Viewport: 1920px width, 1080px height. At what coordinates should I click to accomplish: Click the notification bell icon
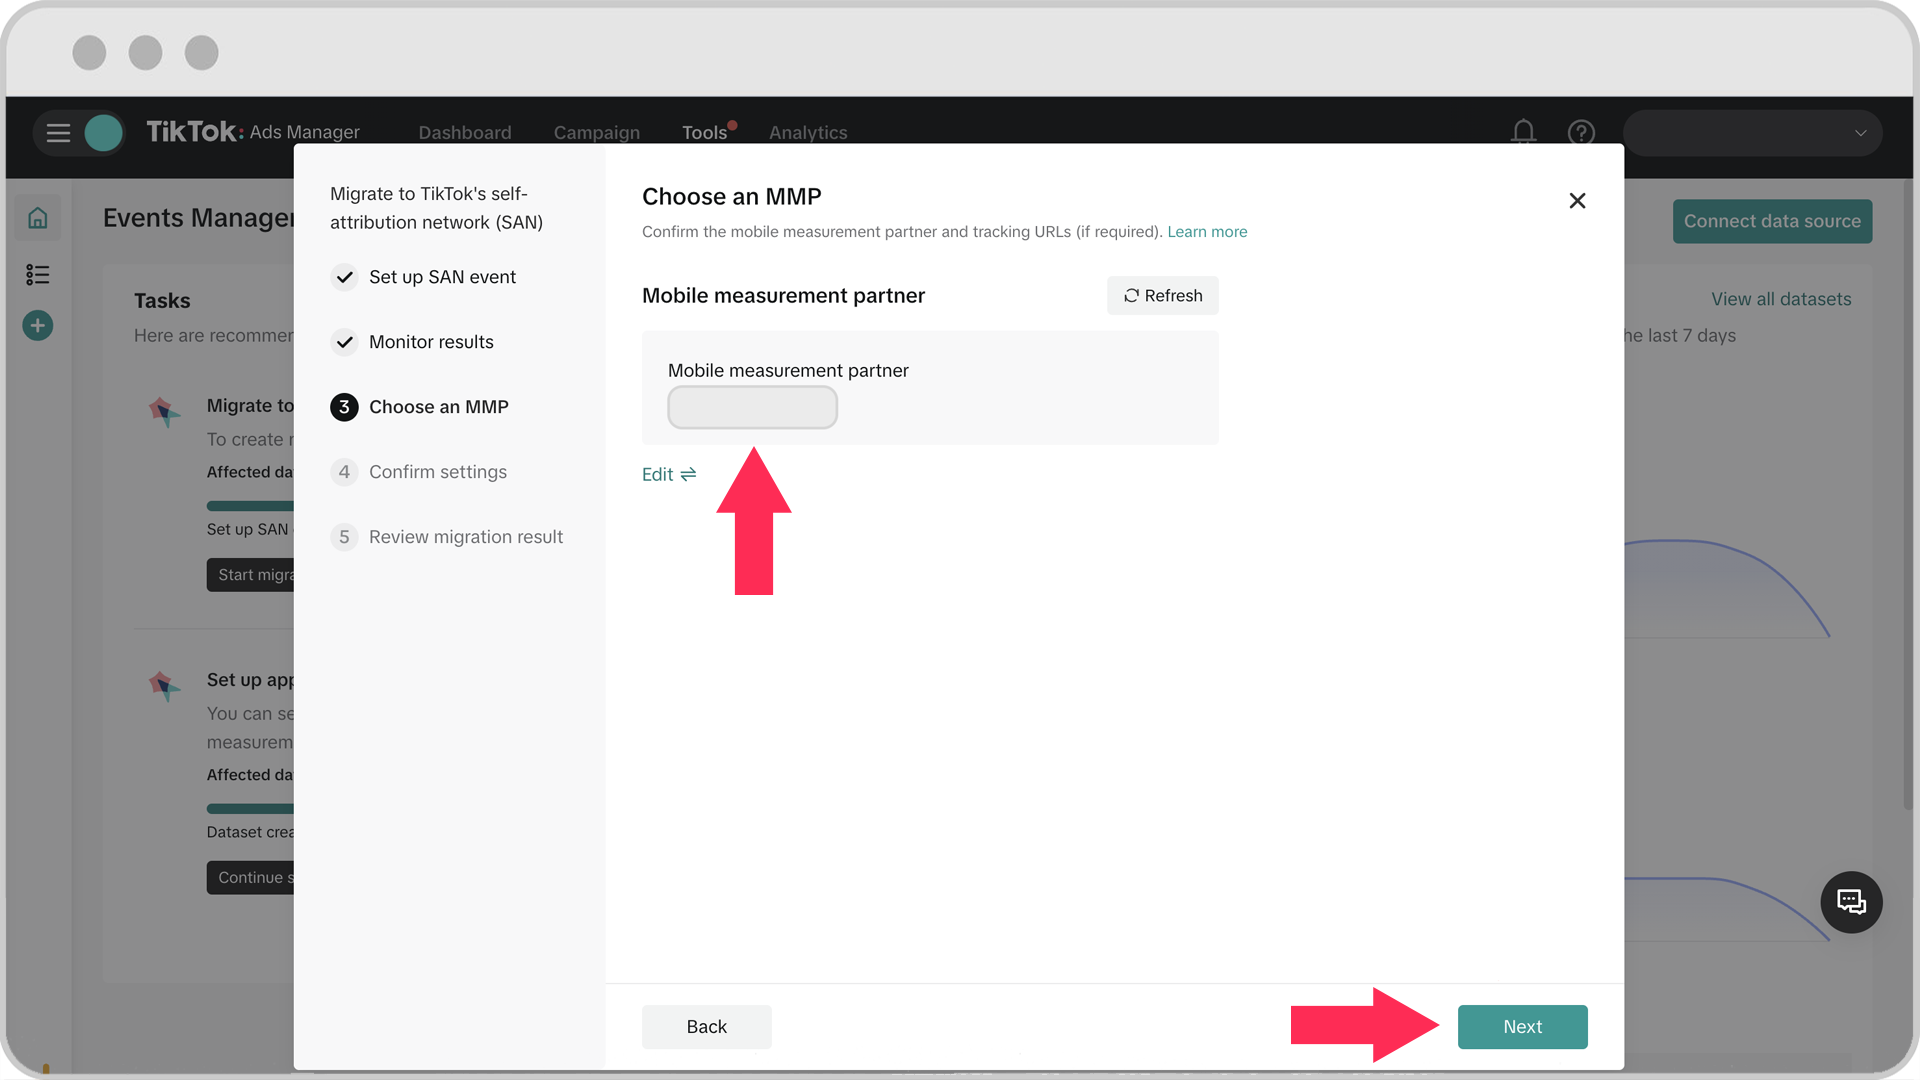click(1526, 132)
